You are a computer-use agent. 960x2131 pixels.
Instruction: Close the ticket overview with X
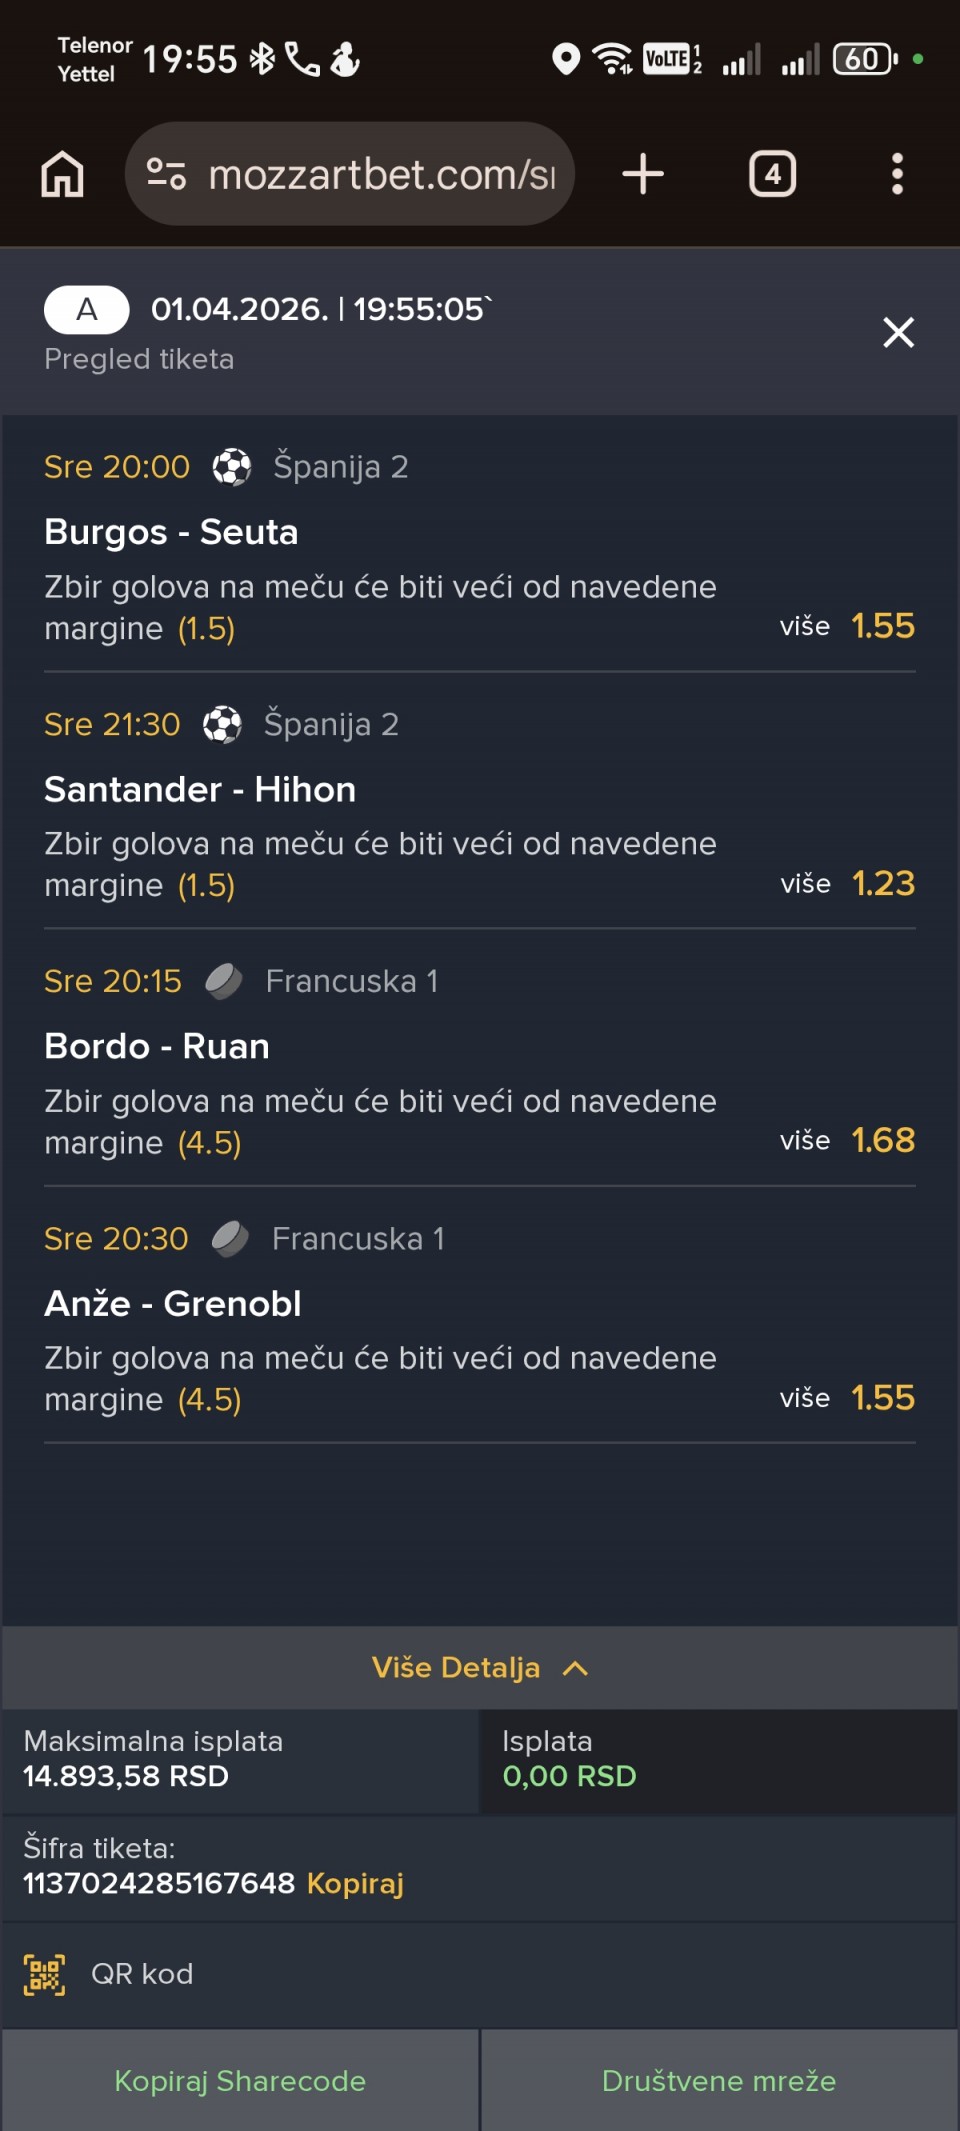click(x=898, y=332)
